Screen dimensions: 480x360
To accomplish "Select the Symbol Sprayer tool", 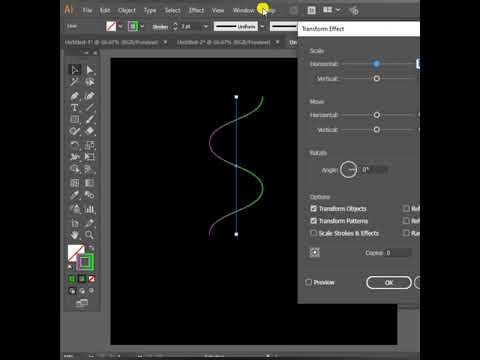I will coord(75,209).
